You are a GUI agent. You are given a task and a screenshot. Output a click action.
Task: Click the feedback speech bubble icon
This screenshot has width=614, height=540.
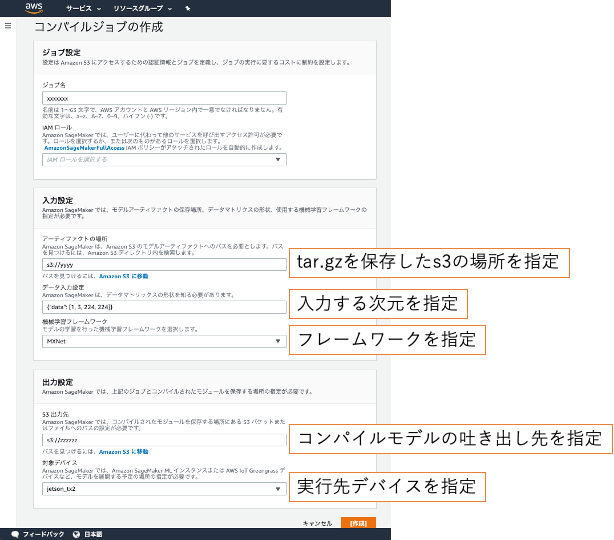click(15, 534)
